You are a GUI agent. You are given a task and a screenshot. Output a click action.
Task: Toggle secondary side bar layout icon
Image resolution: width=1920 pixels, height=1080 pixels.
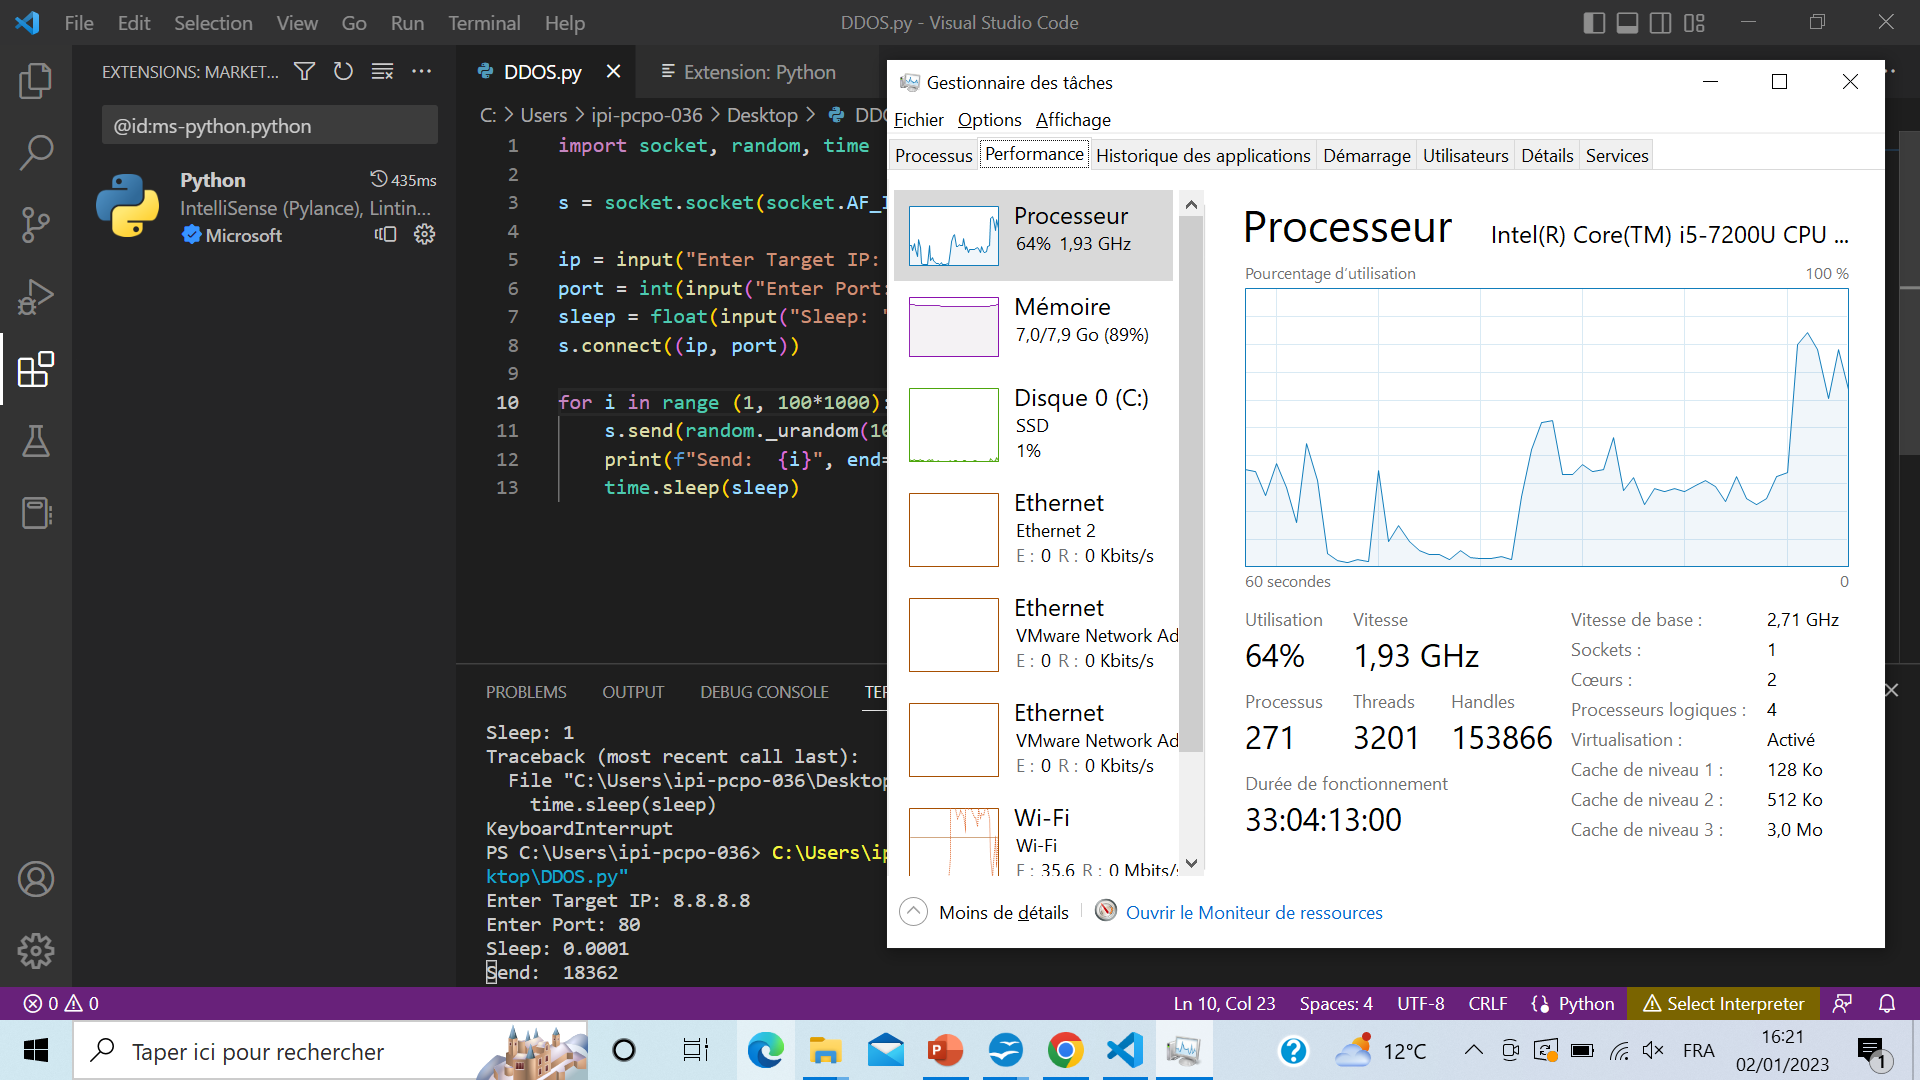coord(1661,22)
